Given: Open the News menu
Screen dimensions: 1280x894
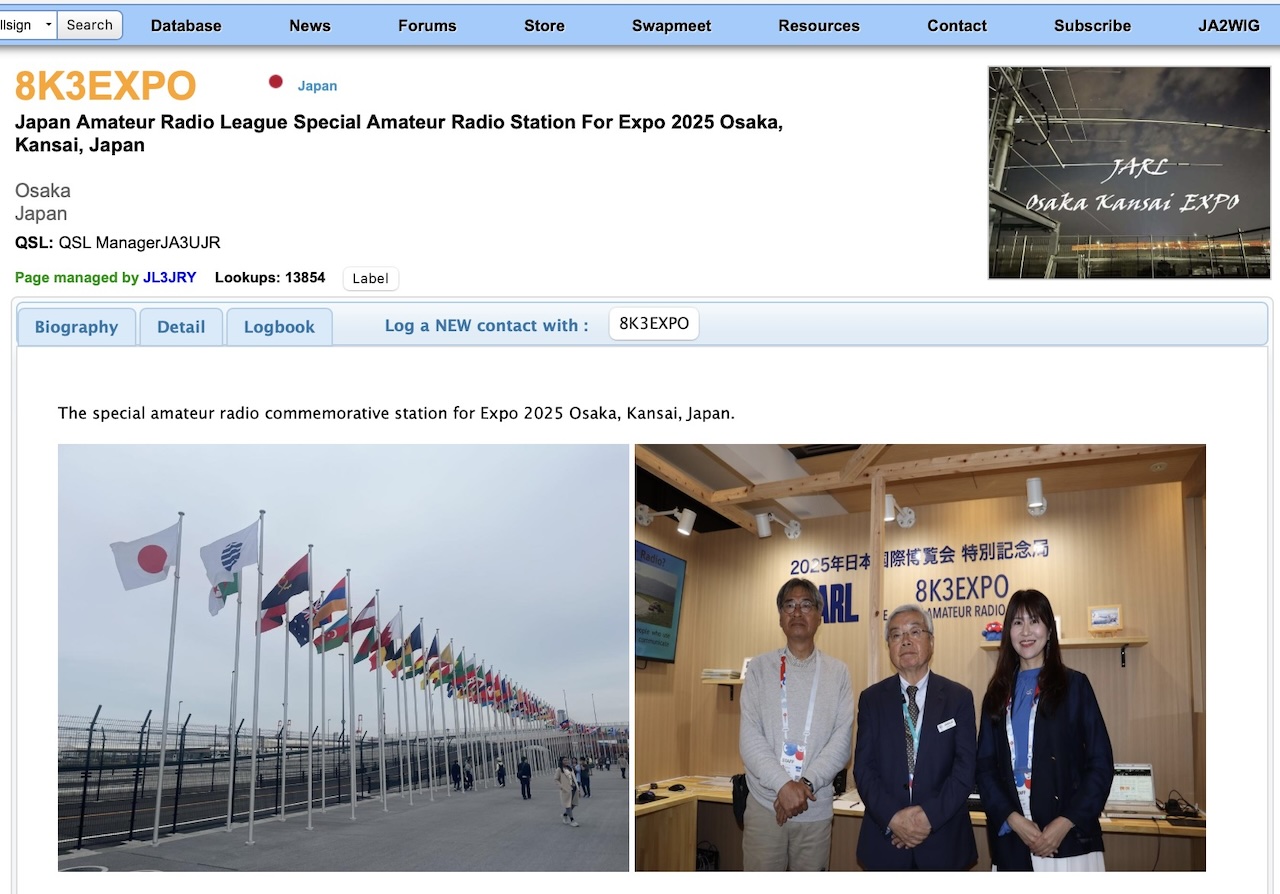Looking at the screenshot, I should click(310, 26).
